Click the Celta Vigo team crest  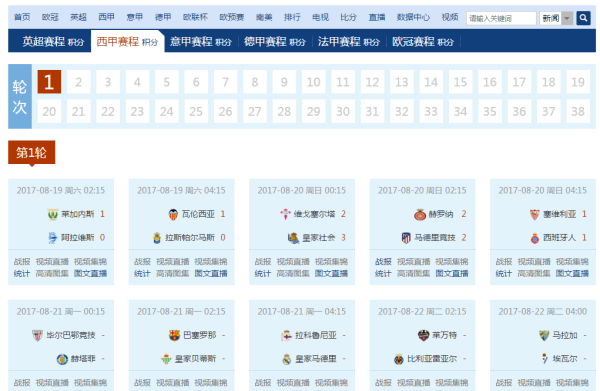[285, 214]
